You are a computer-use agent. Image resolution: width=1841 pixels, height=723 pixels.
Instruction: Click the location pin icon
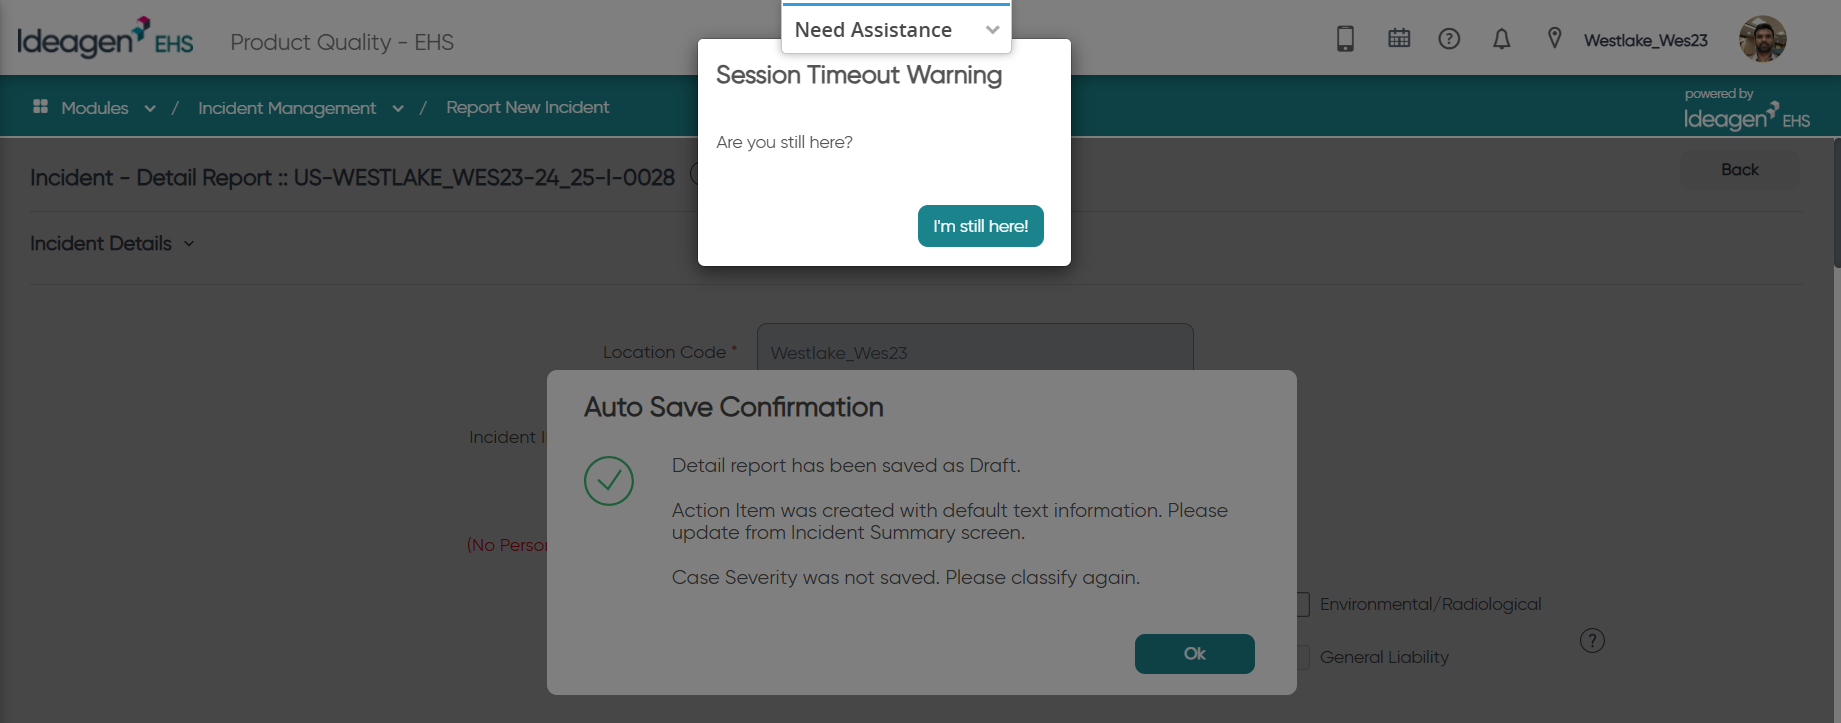click(x=1554, y=39)
